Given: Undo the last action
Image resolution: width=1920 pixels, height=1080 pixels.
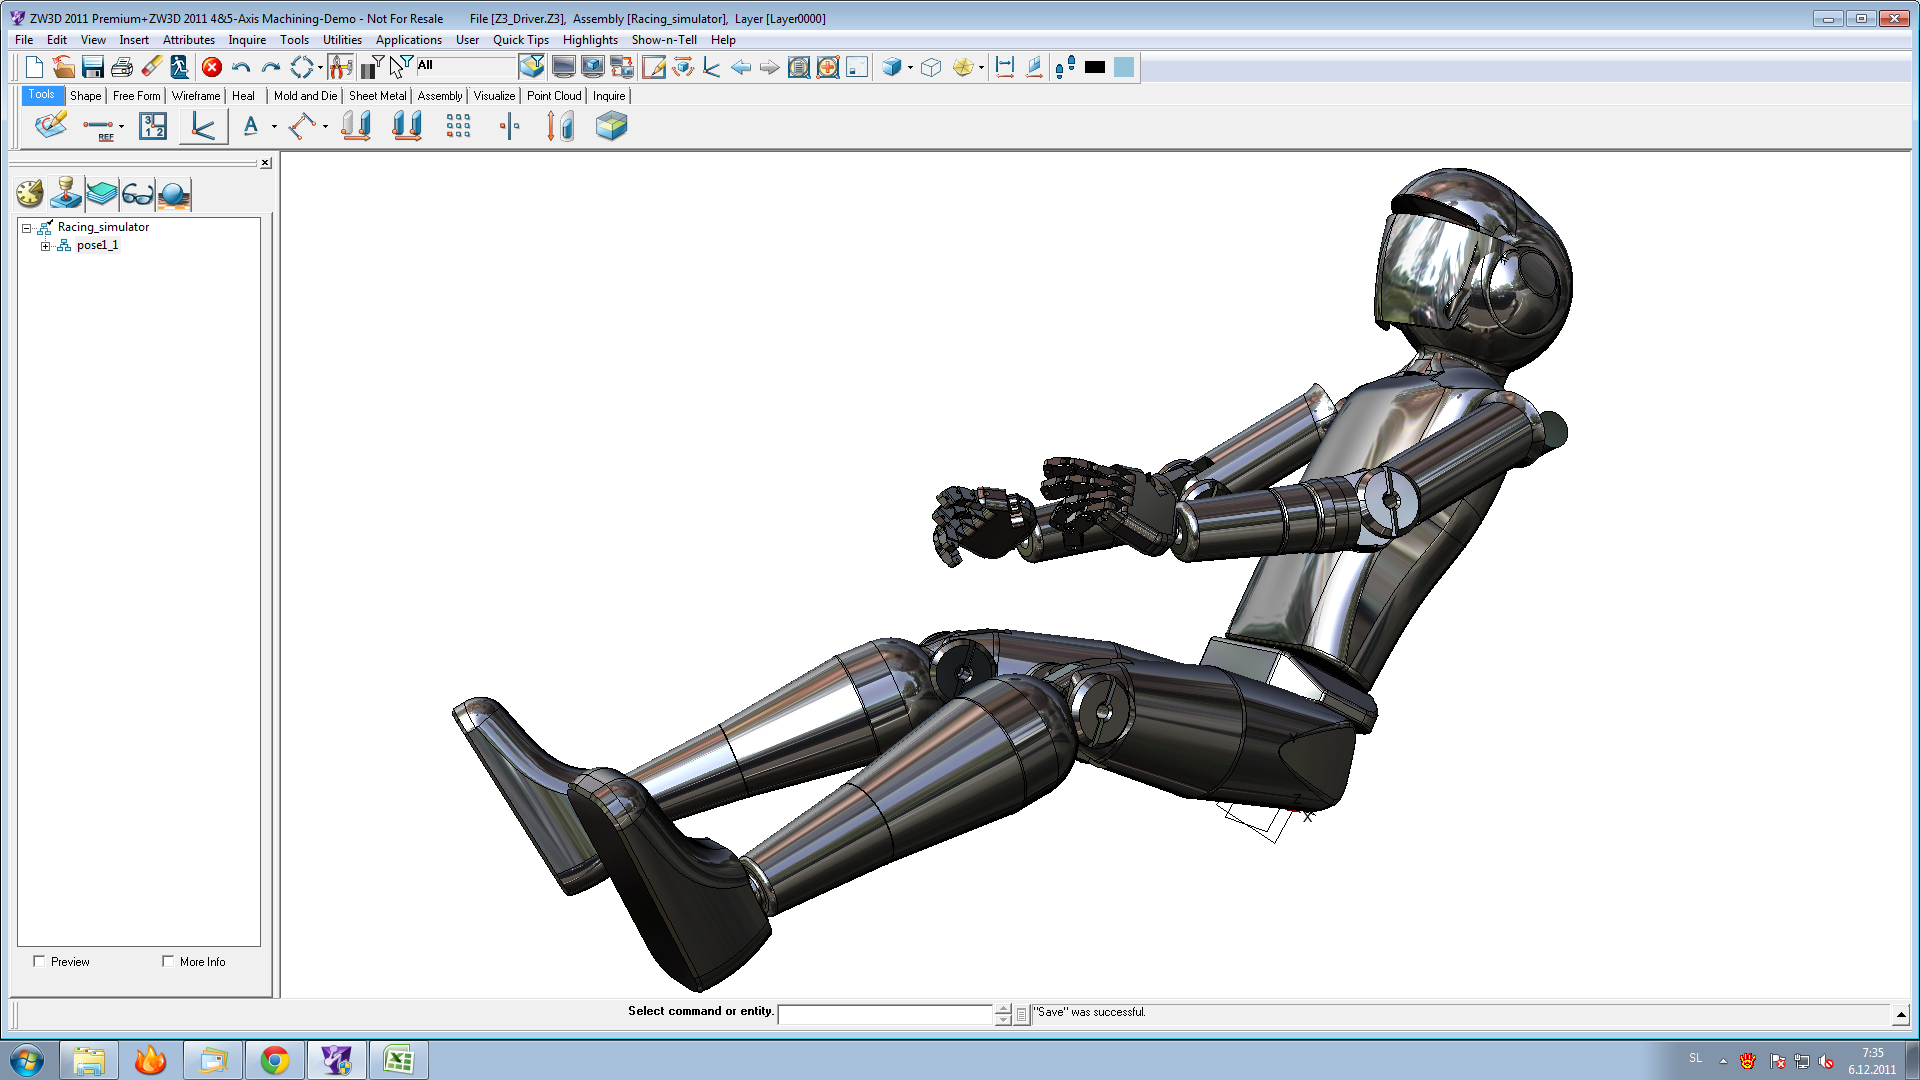Looking at the screenshot, I should 241,67.
